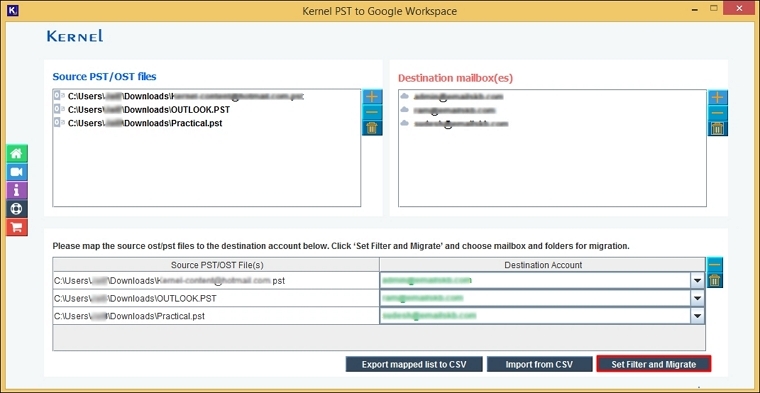Click Import from CSV button

coord(539,364)
